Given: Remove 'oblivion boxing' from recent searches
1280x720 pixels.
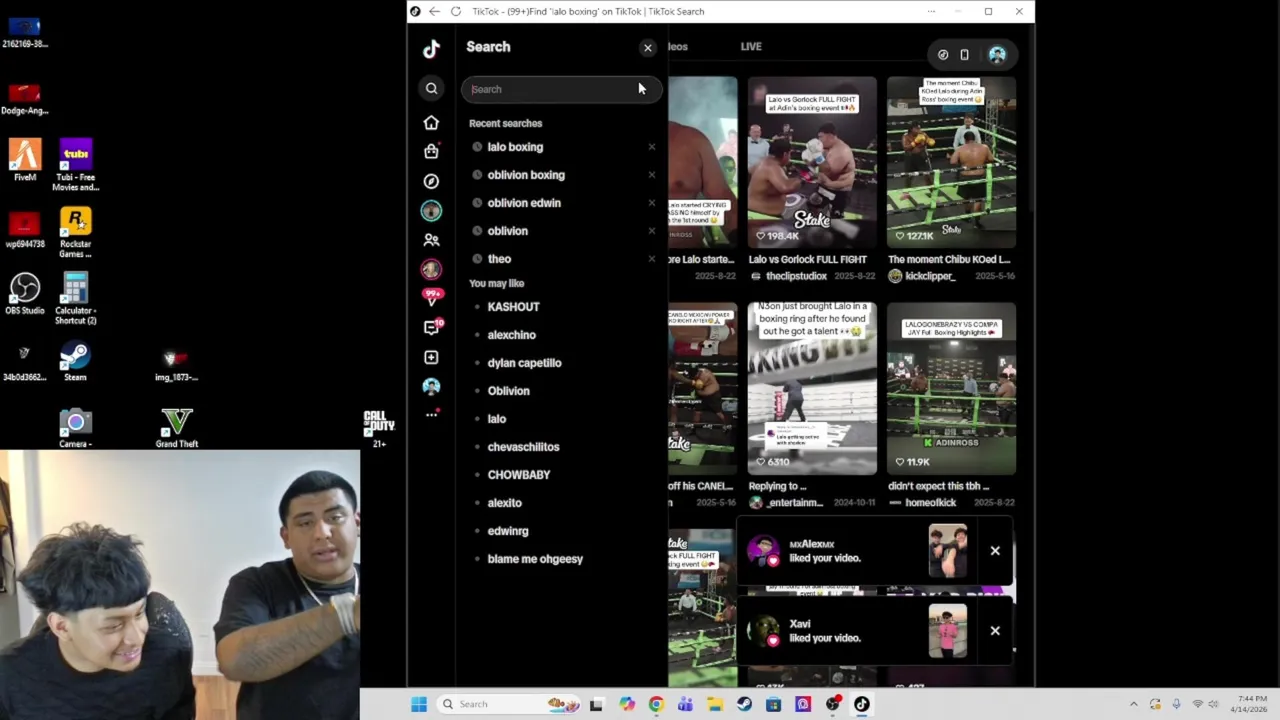Looking at the screenshot, I should [x=651, y=175].
